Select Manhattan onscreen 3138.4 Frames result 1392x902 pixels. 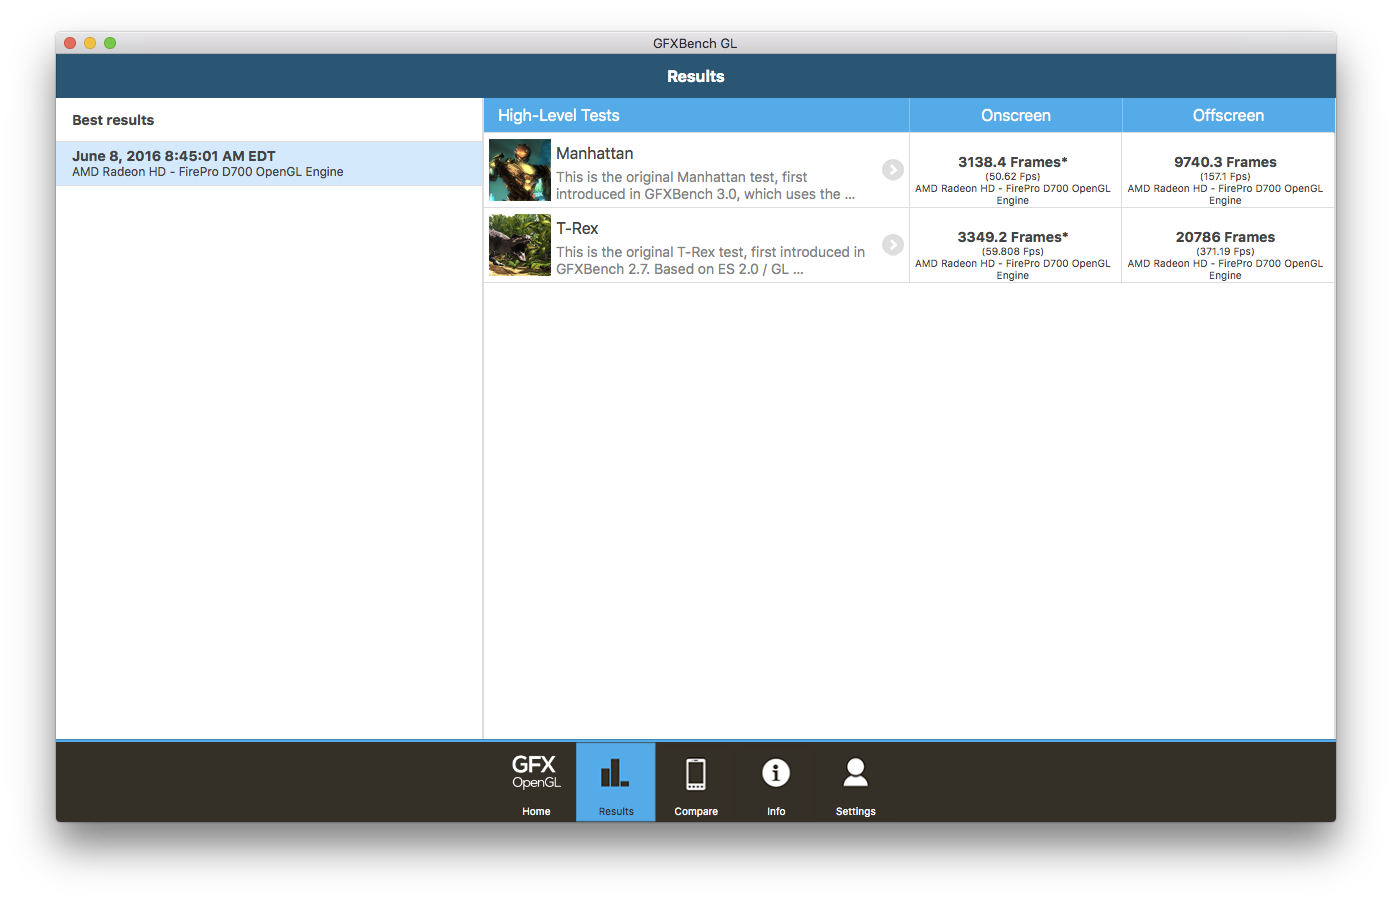(x=1013, y=170)
